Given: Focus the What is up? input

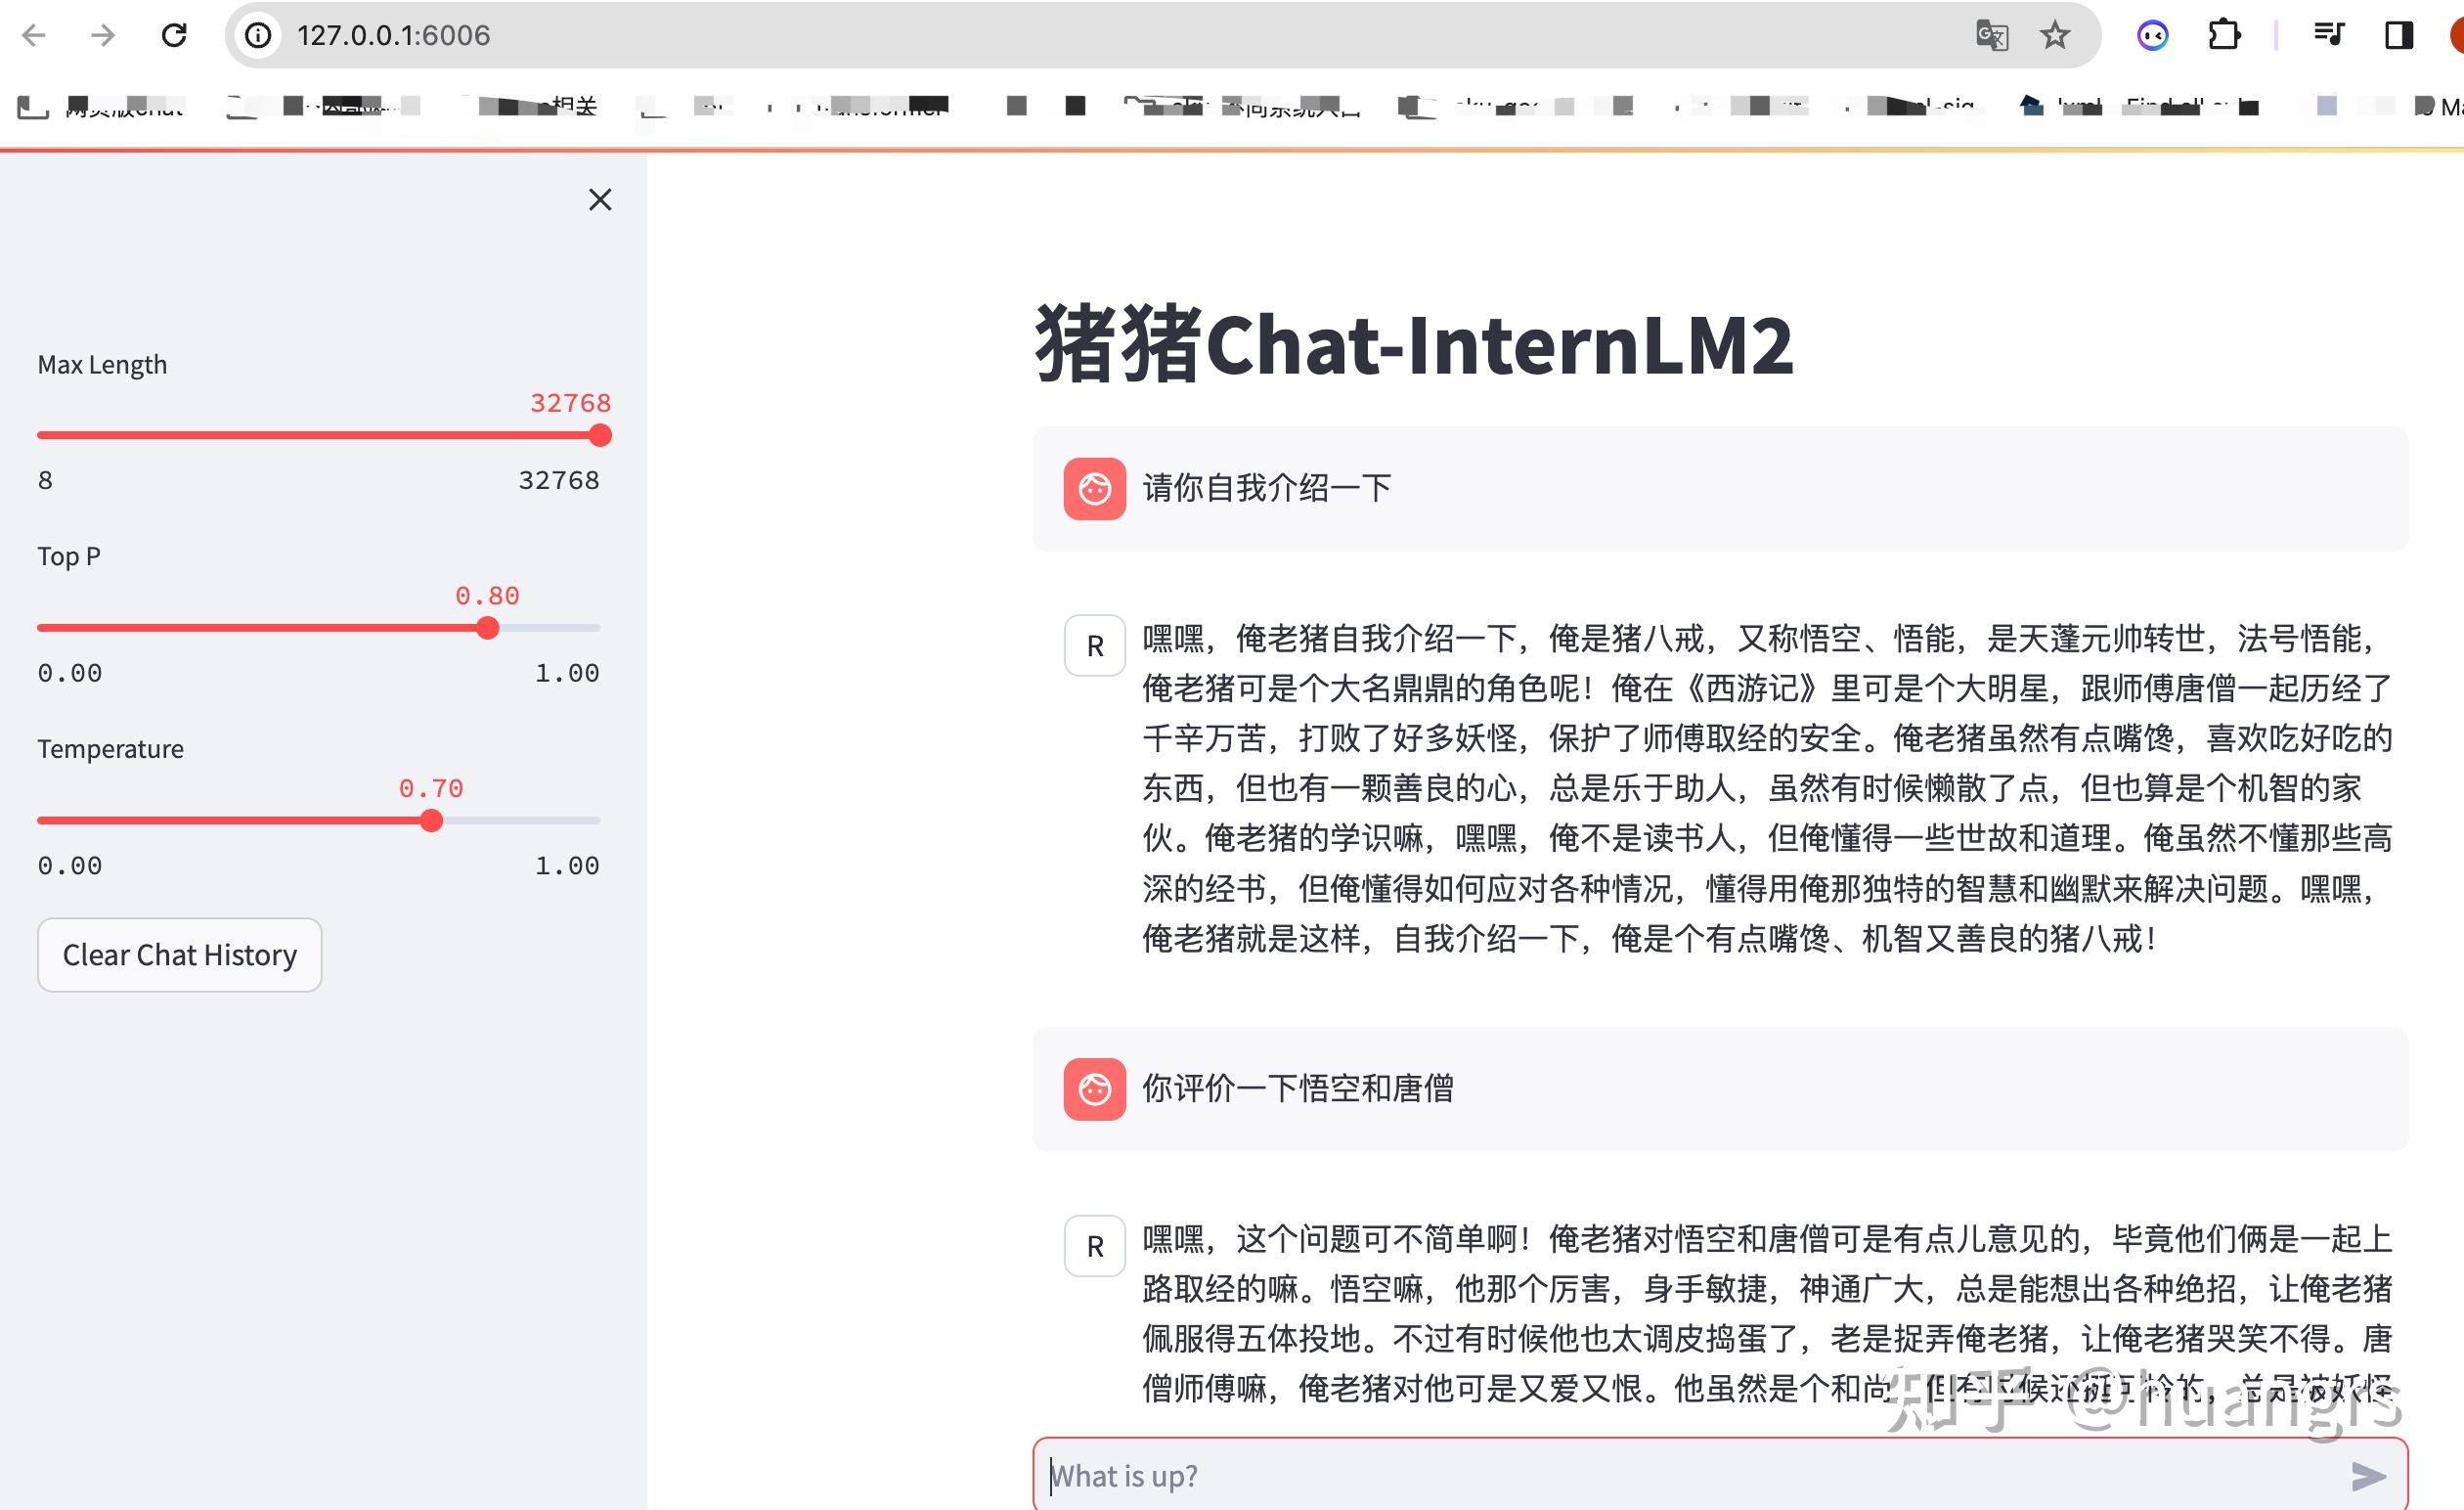Looking at the screenshot, I should pyautogui.click(x=1690, y=1475).
